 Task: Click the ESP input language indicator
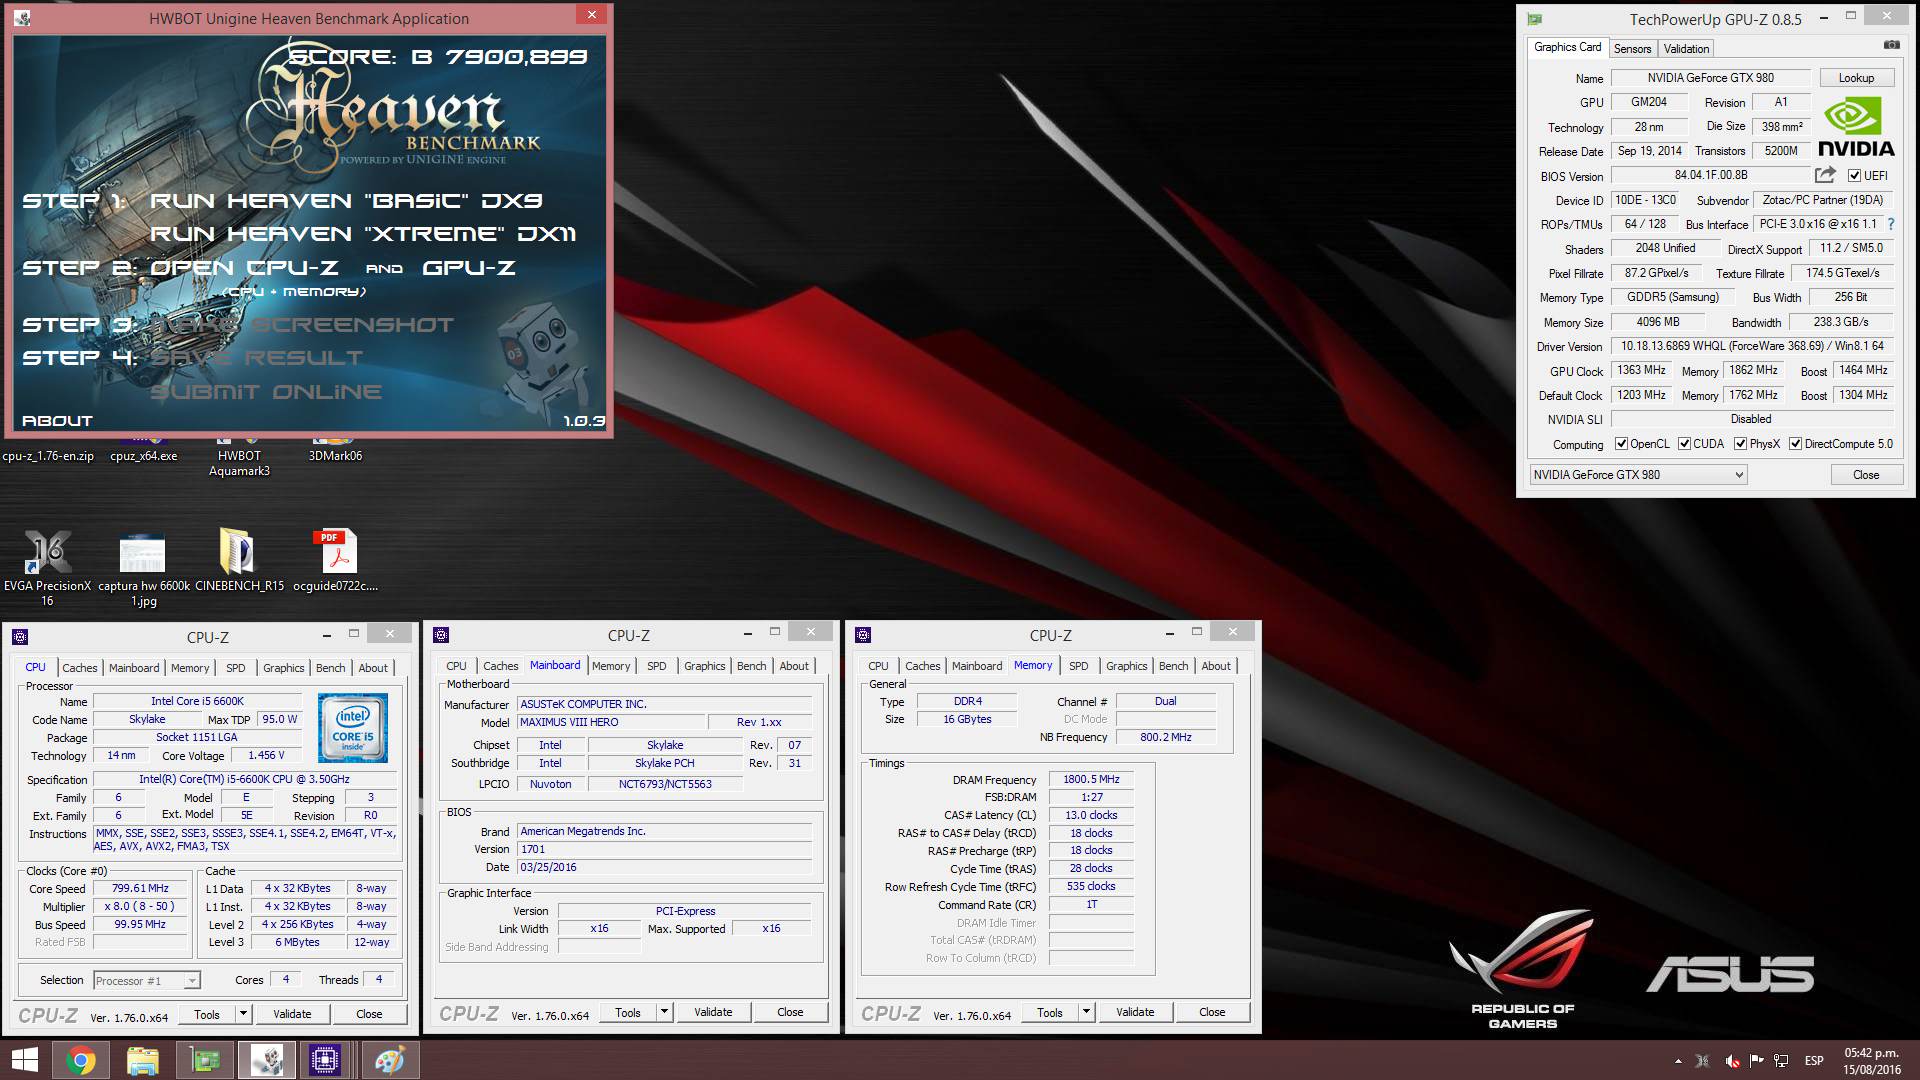click(1814, 1060)
